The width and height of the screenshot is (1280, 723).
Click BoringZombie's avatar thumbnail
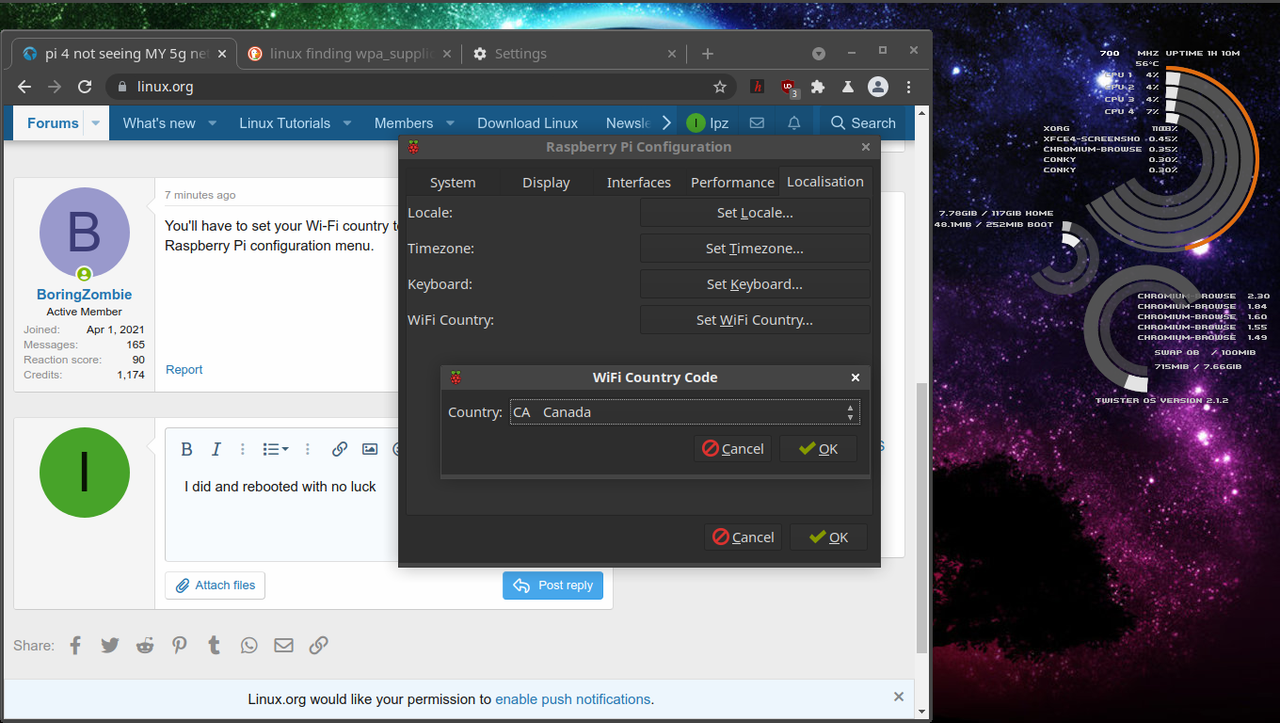tap(84, 233)
